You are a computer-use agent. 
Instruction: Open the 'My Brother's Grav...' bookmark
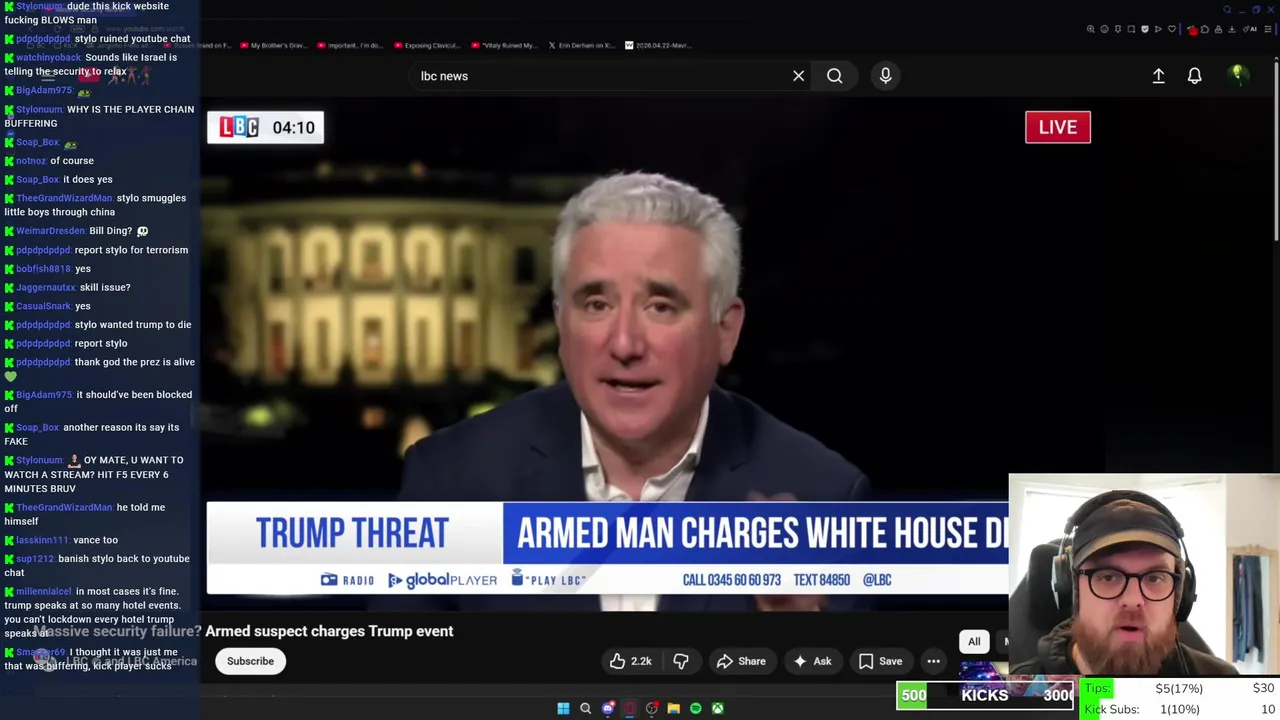tap(272, 45)
